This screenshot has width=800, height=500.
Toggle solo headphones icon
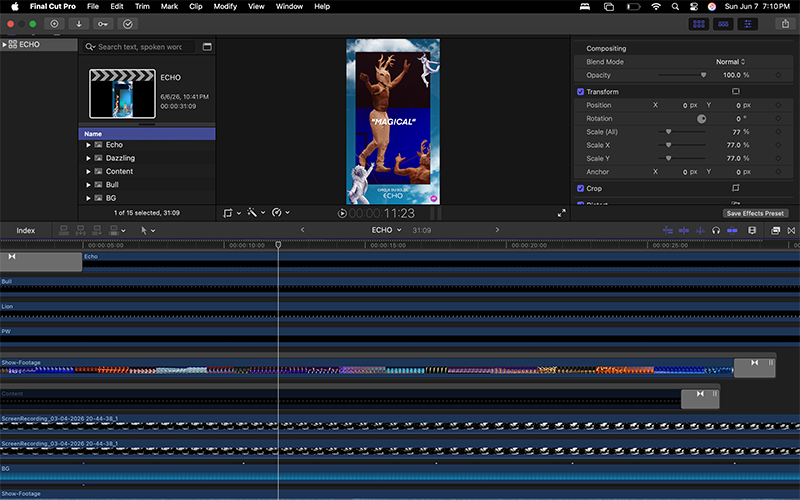[716, 231]
